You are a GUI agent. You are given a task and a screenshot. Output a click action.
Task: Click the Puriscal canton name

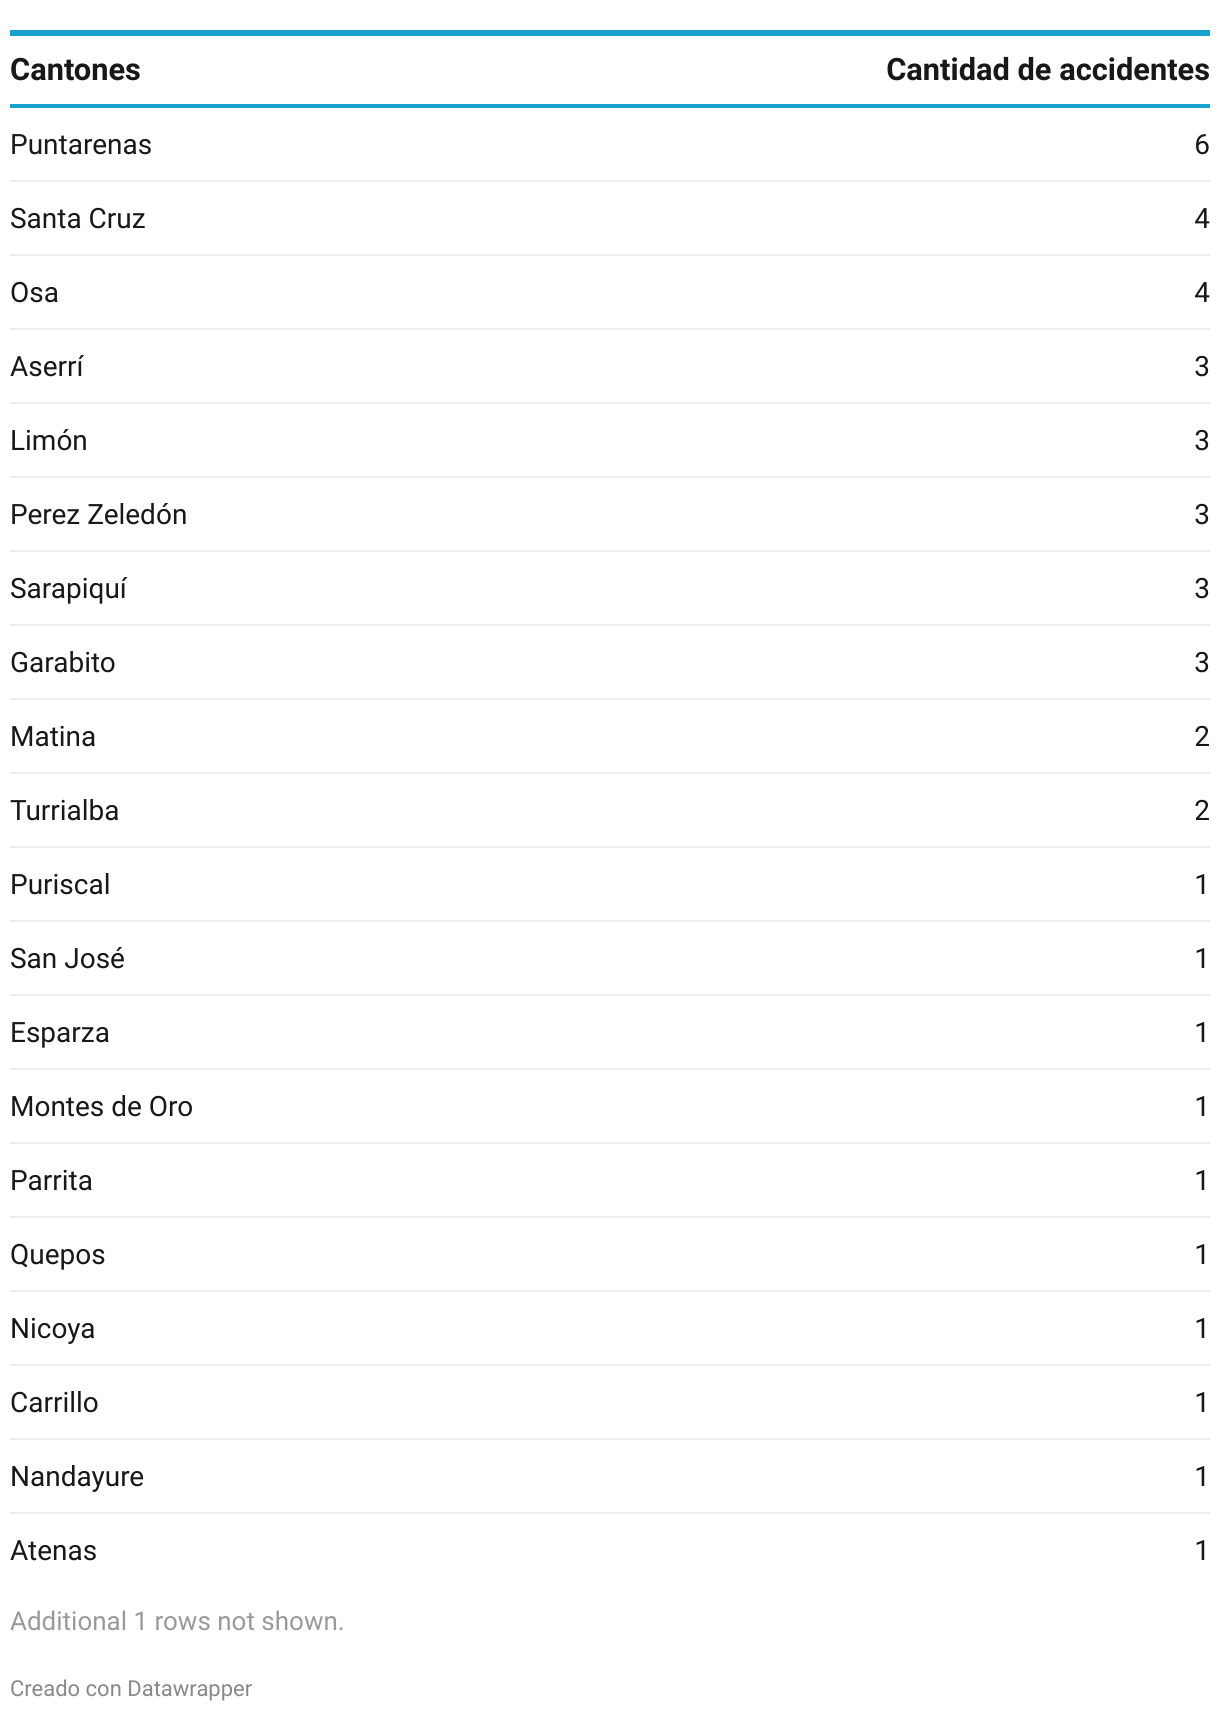[x=60, y=885]
